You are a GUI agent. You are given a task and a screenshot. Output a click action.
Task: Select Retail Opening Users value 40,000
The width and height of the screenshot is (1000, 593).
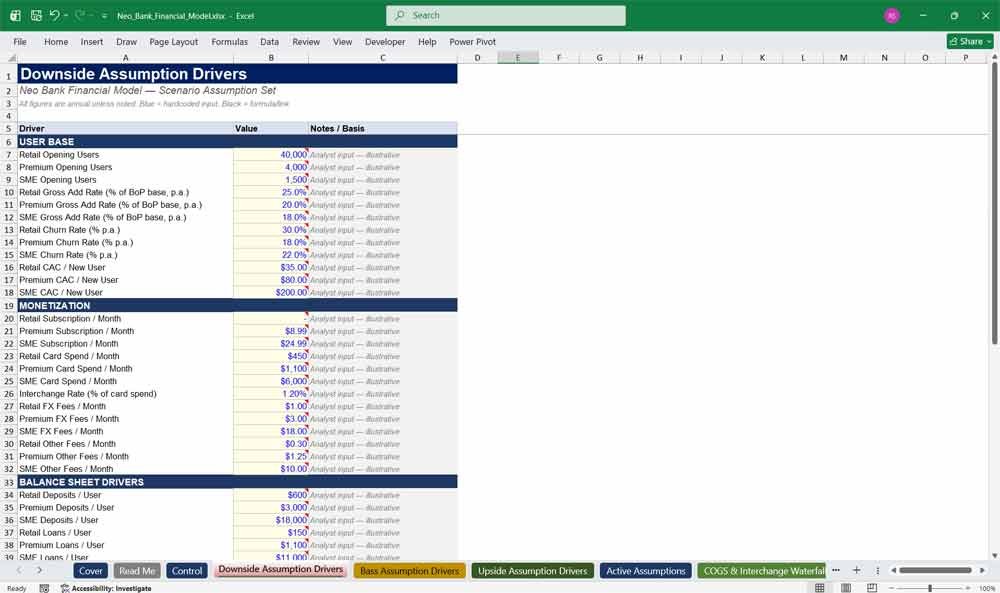point(271,154)
